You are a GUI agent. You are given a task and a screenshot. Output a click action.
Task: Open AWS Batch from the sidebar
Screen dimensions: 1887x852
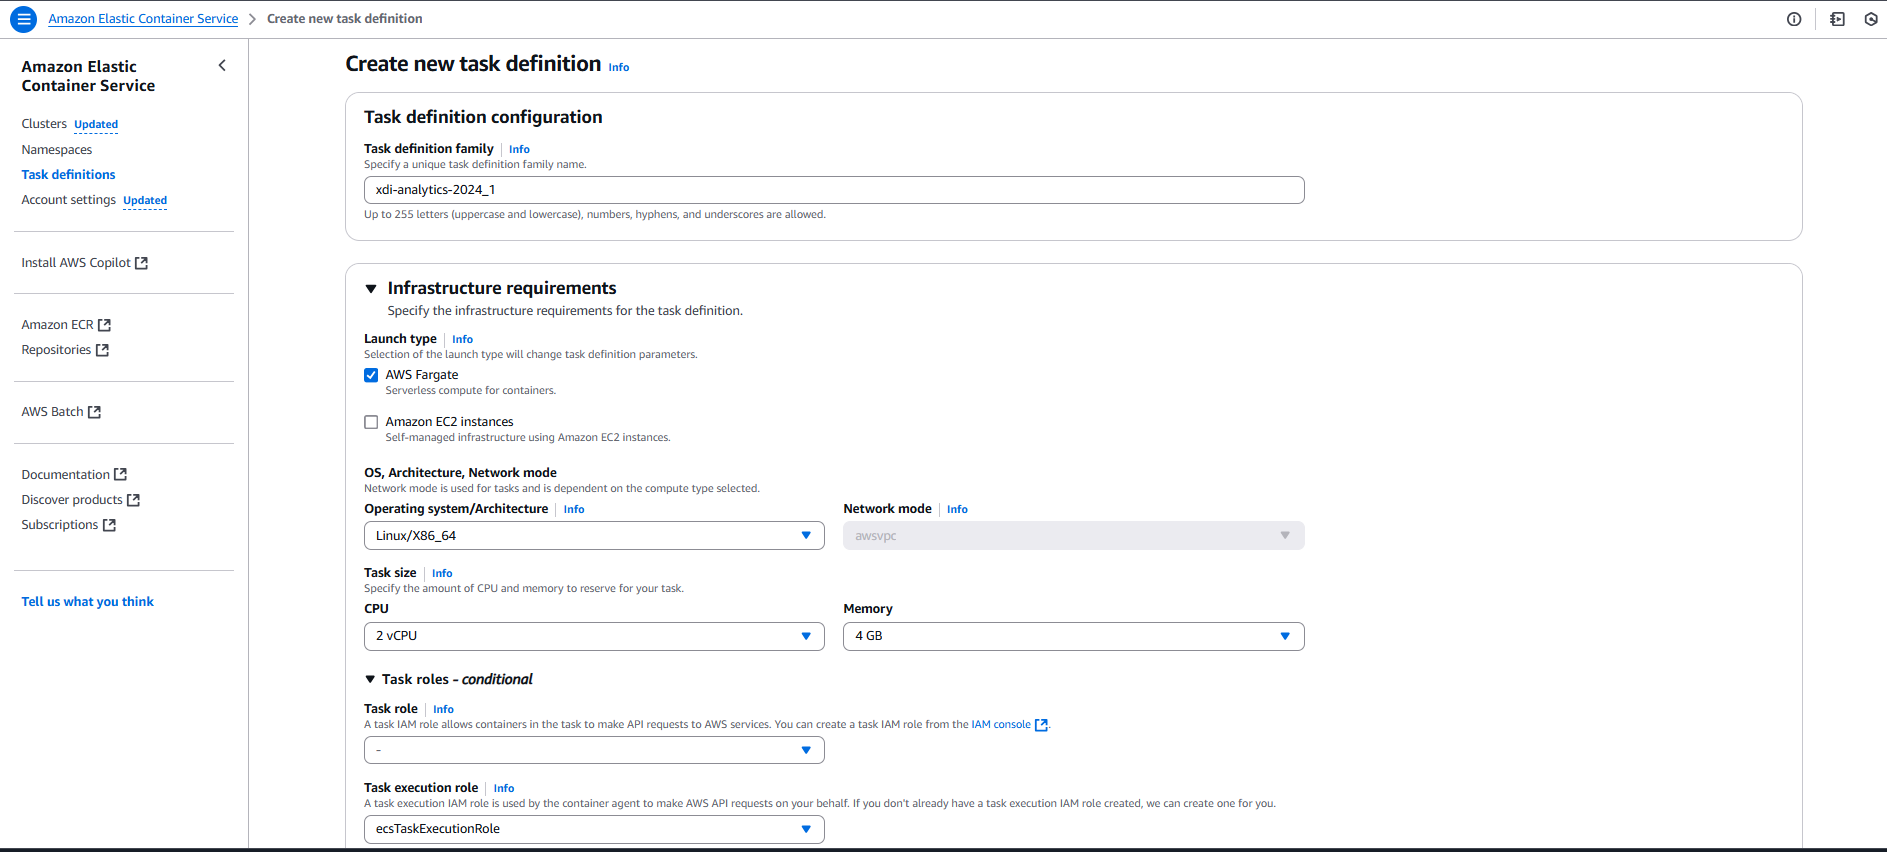point(52,412)
